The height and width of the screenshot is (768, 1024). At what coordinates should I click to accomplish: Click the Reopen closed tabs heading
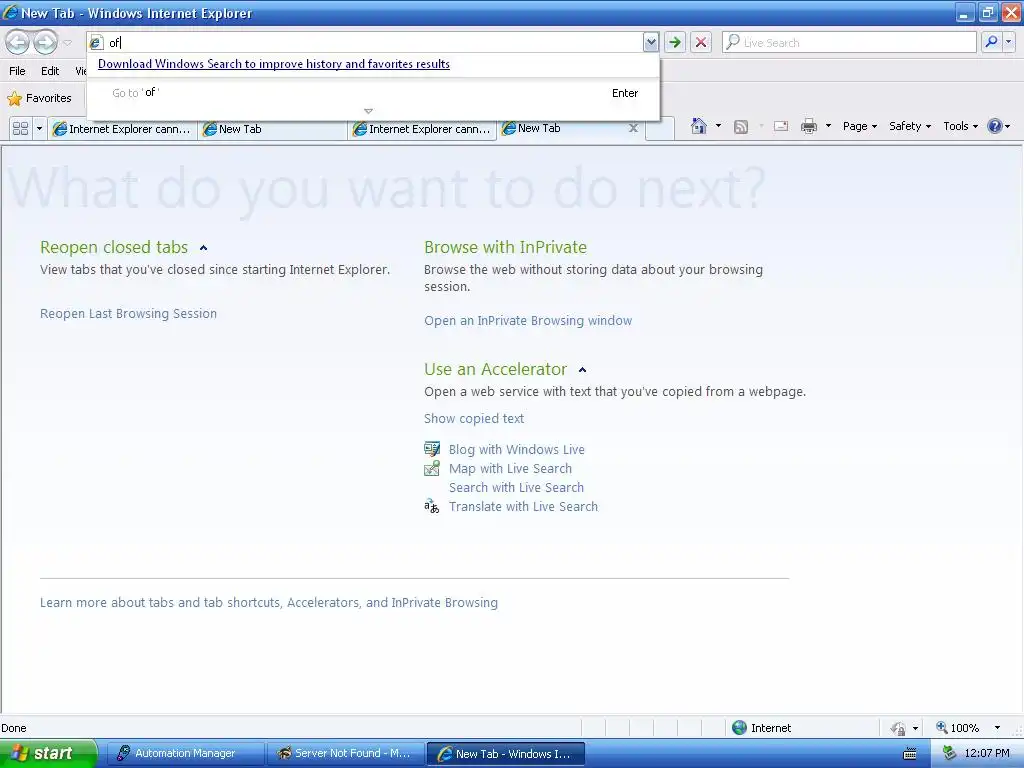114,247
